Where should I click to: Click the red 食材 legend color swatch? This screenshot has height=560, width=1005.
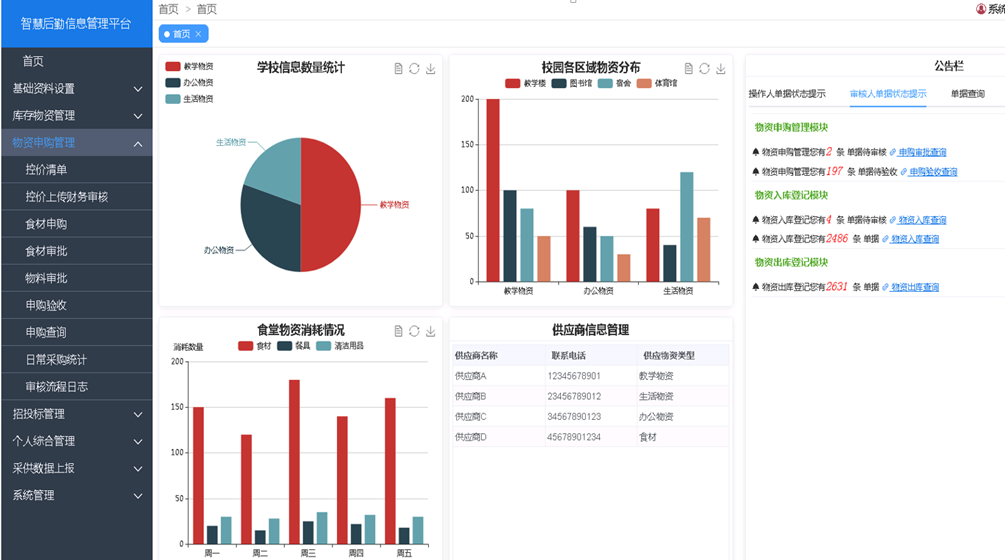click(x=245, y=346)
